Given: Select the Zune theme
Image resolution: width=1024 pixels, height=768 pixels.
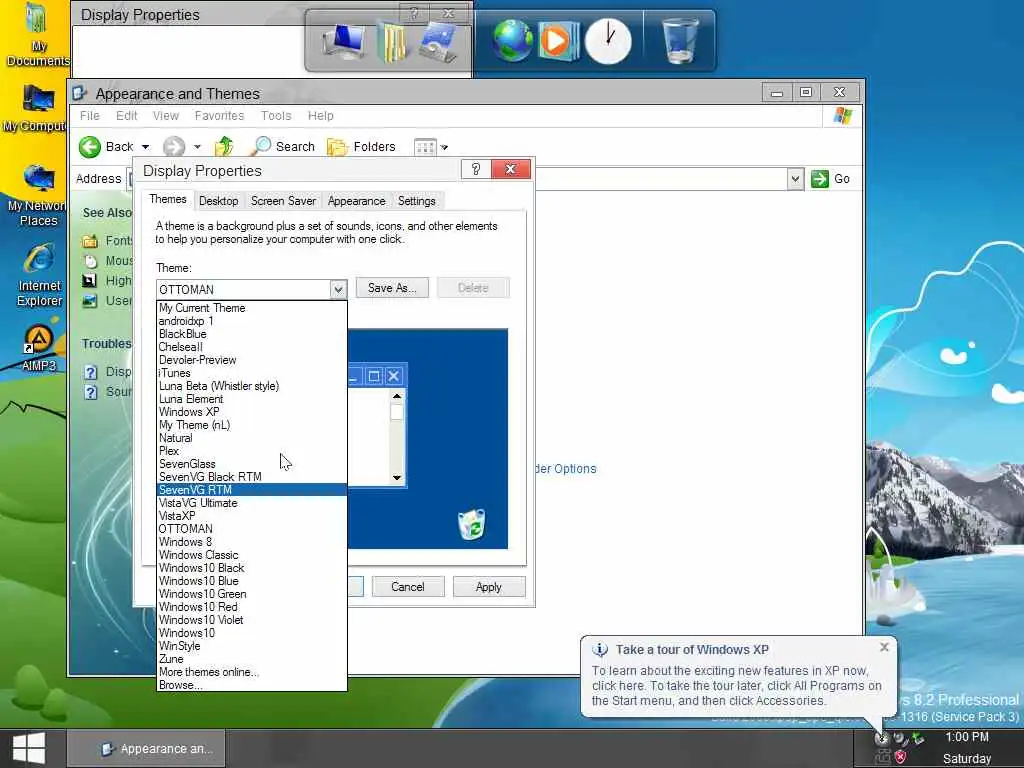Looking at the screenshot, I should pyautogui.click(x=252, y=659).
